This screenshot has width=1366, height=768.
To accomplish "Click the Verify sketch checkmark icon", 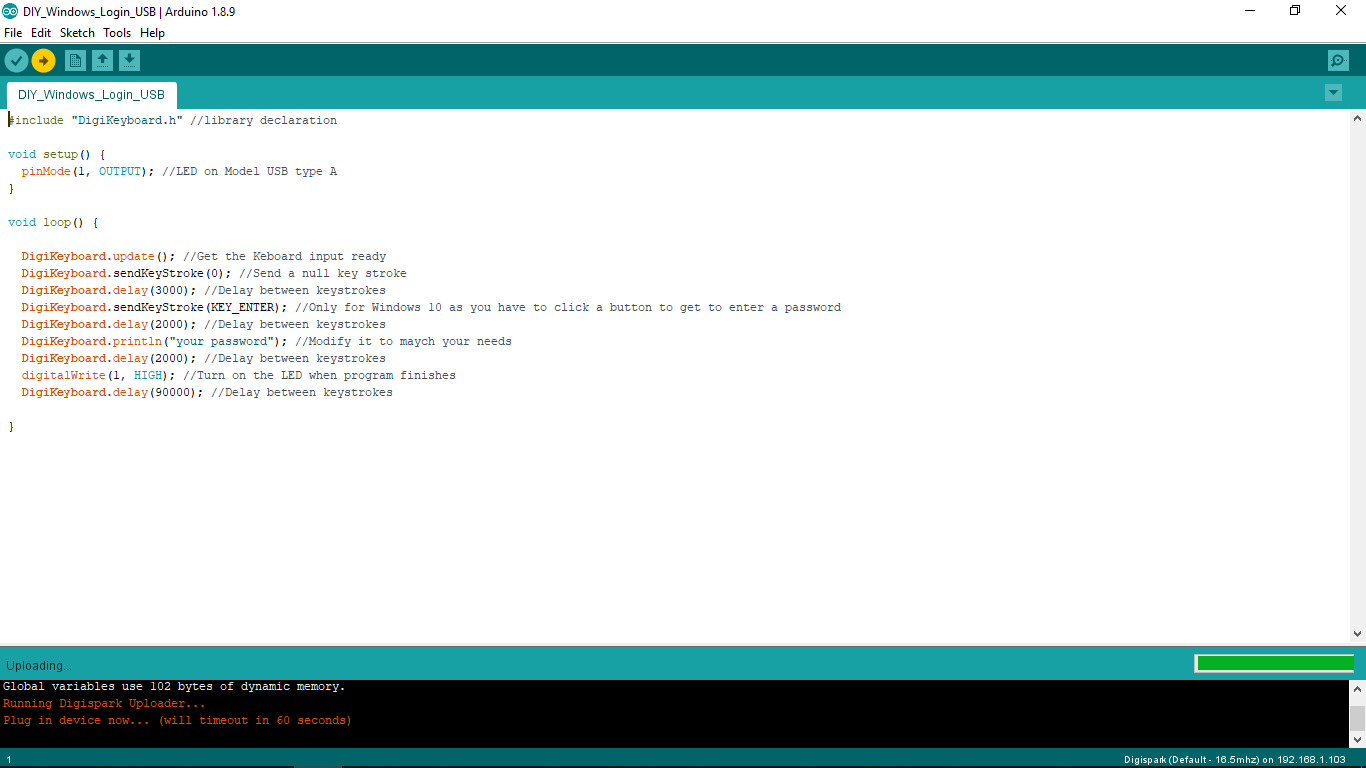I will coord(16,60).
